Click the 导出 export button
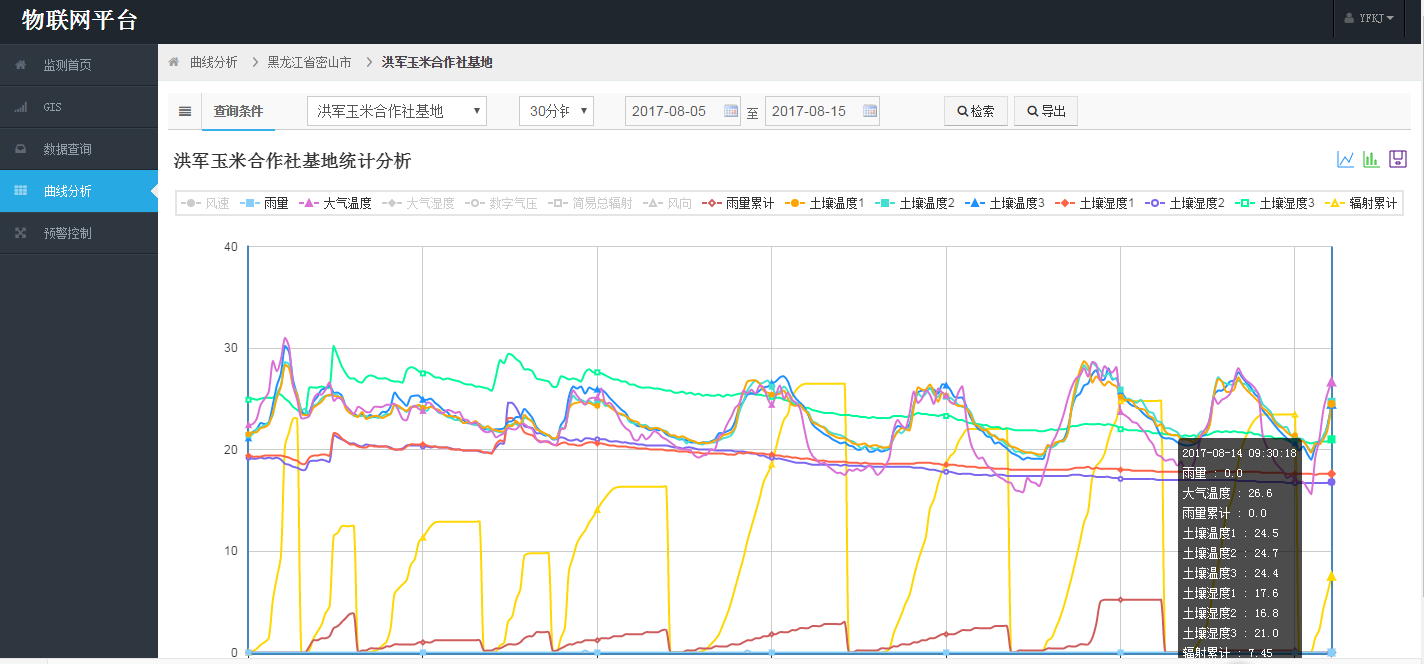 tap(1045, 111)
